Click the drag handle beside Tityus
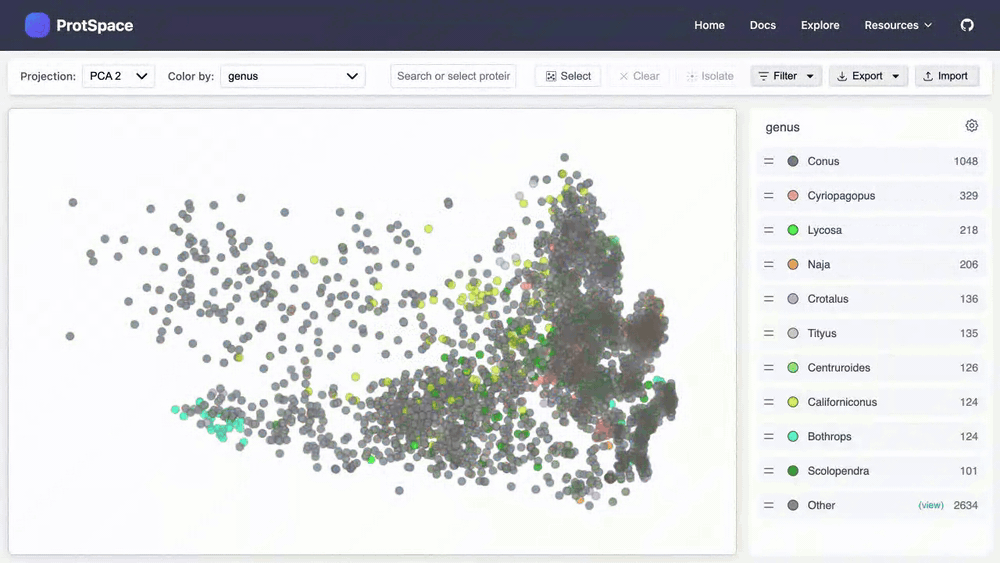1000x563 pixels. pos(769,333)
